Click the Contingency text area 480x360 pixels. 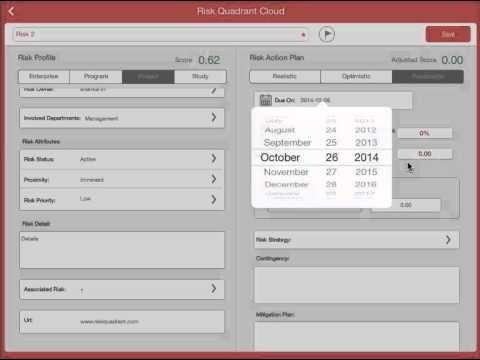pos(357,285)
